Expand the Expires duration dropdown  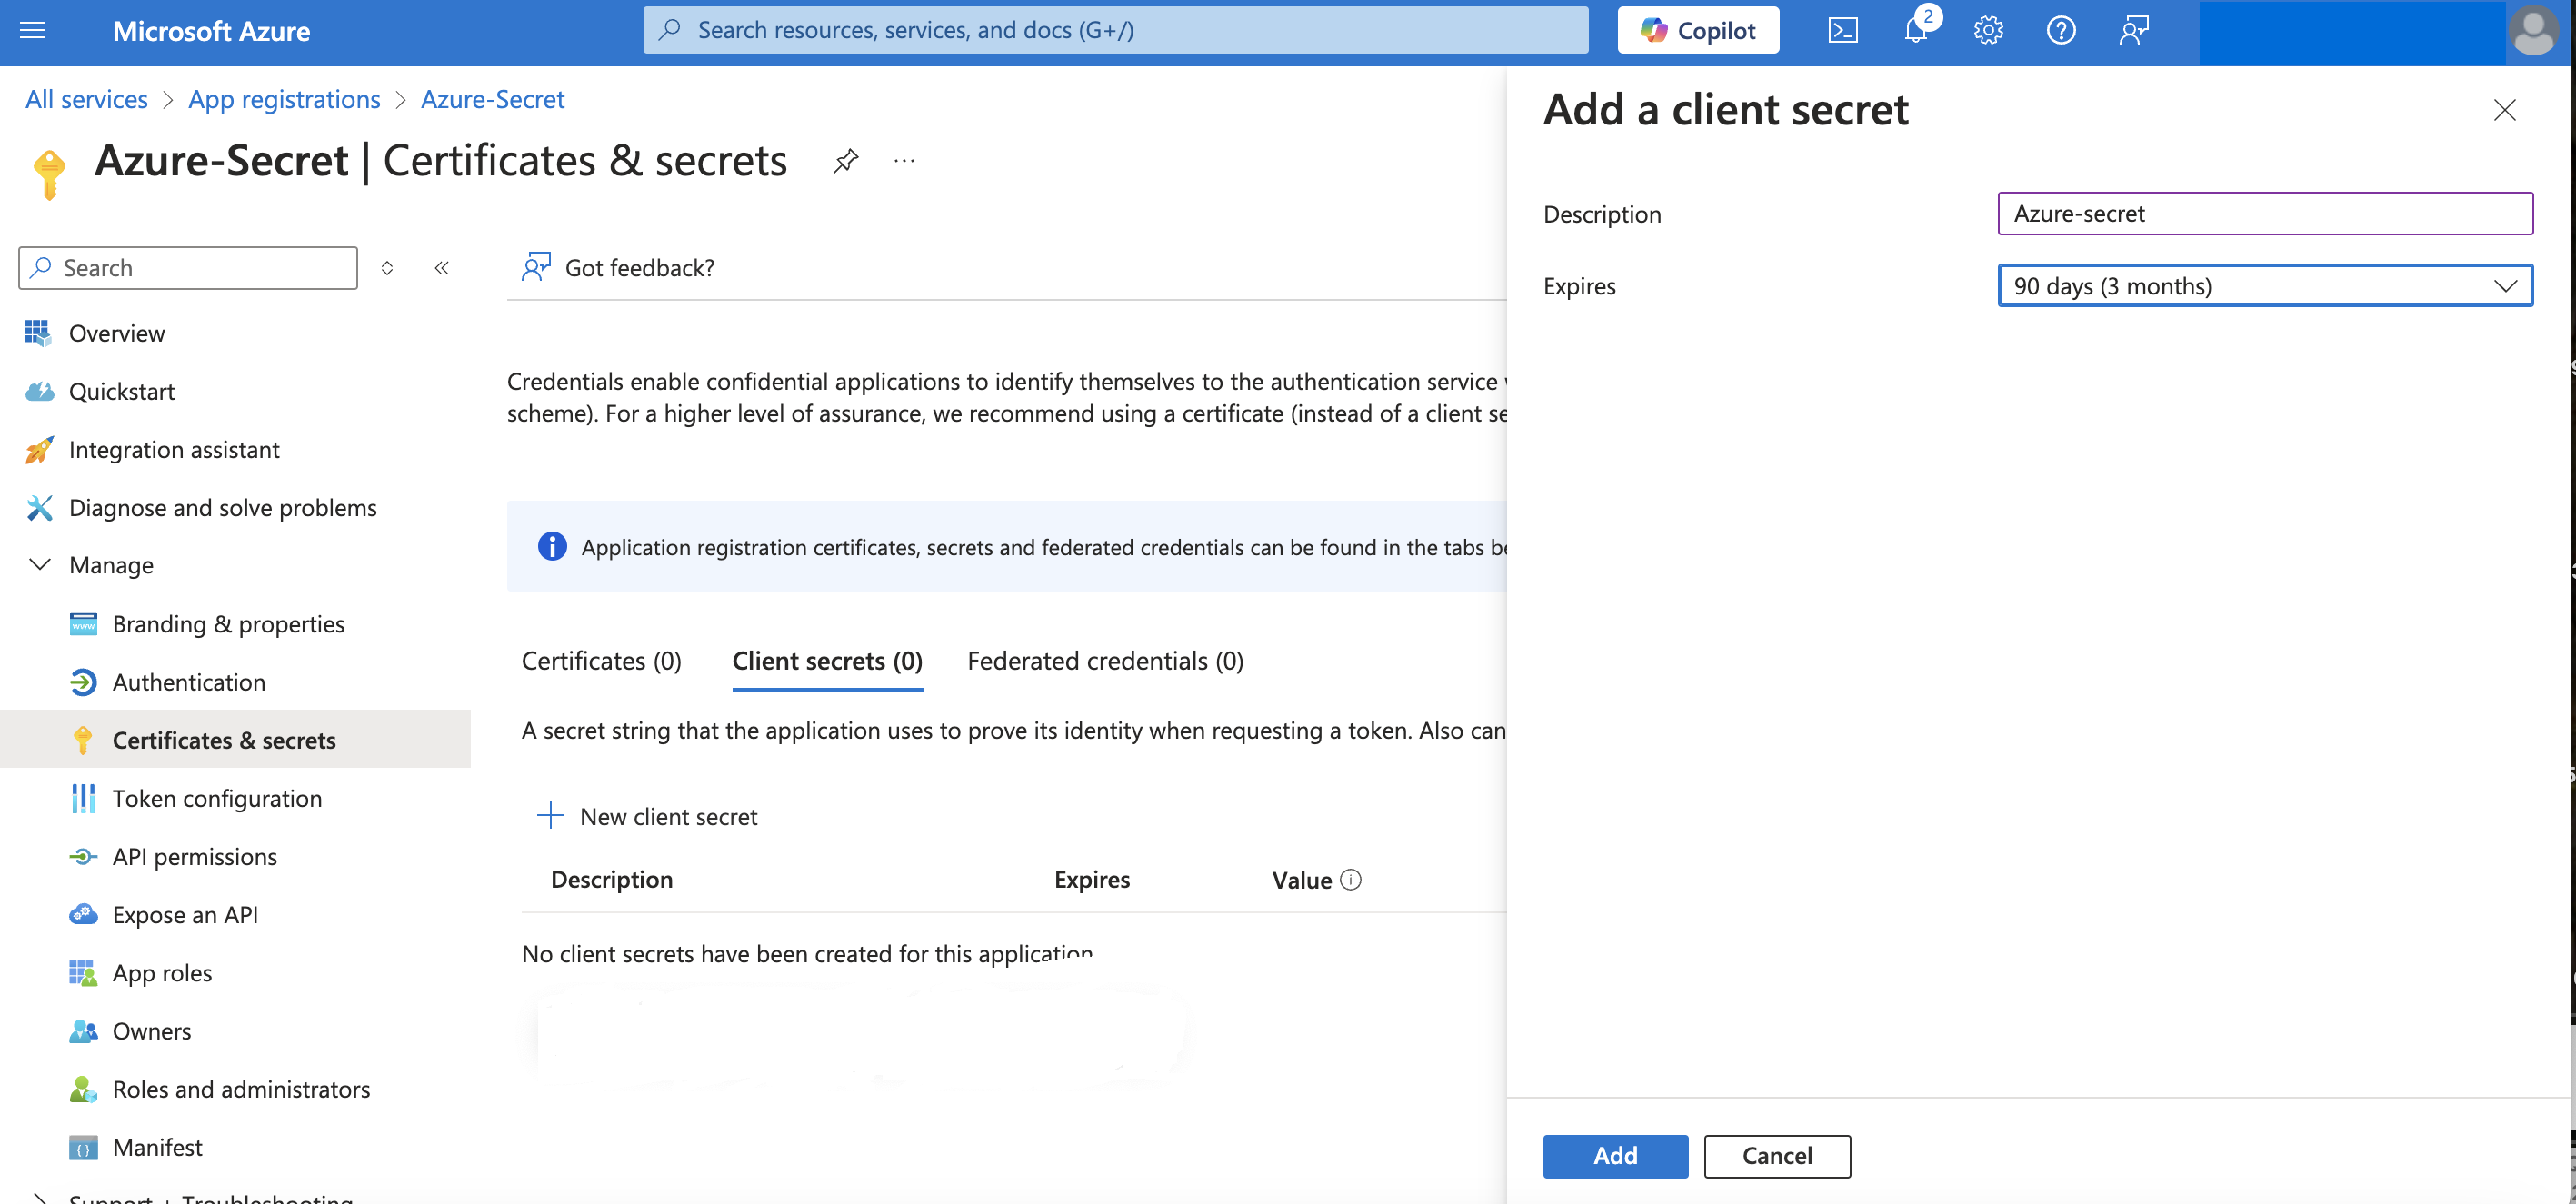[x=2264, y=286]
